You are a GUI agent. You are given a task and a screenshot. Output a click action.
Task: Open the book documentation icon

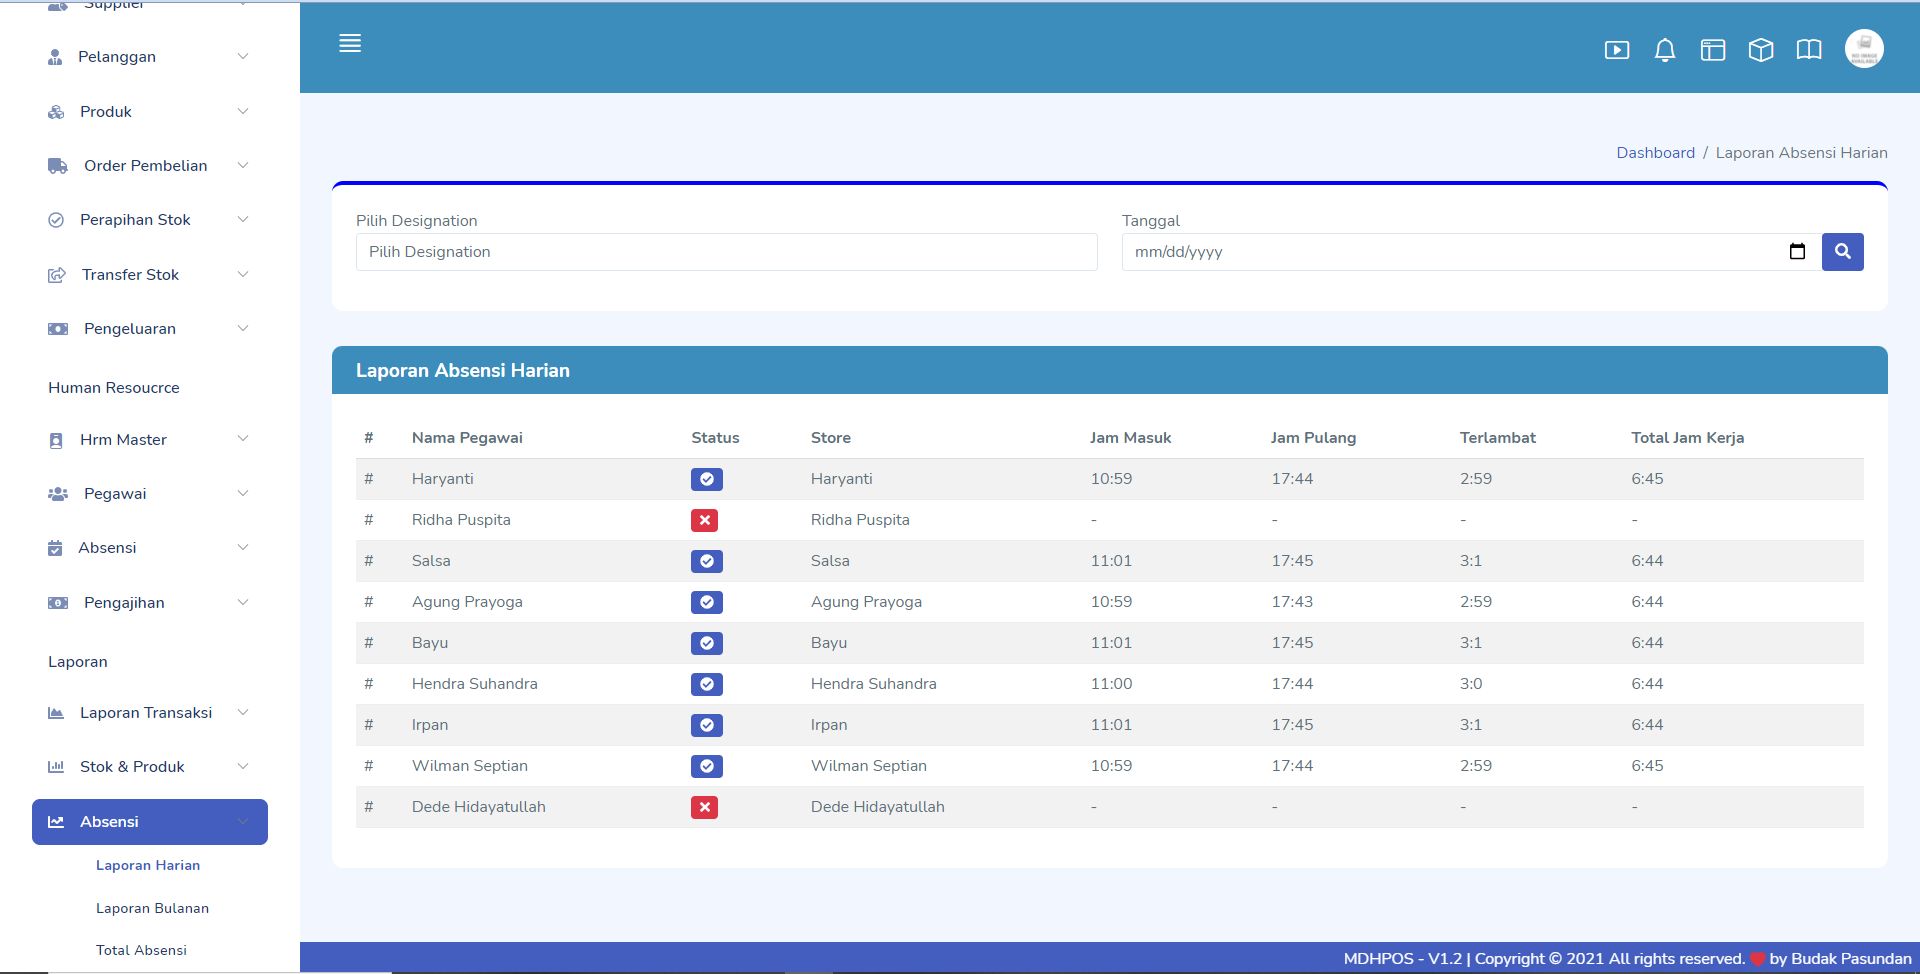pyautogui.click(x=1808, y=50)
